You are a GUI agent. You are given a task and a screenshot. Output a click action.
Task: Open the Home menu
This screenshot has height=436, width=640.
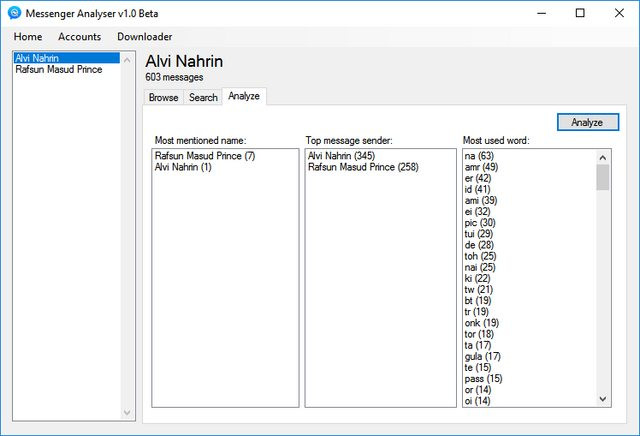(x=28, y=37)
